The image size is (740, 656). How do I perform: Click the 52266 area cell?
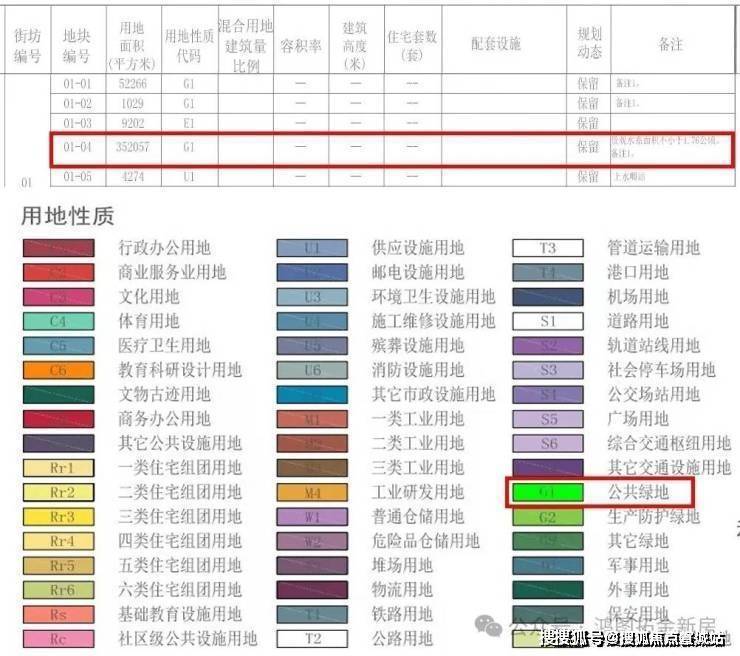click(x=133, y=84)
